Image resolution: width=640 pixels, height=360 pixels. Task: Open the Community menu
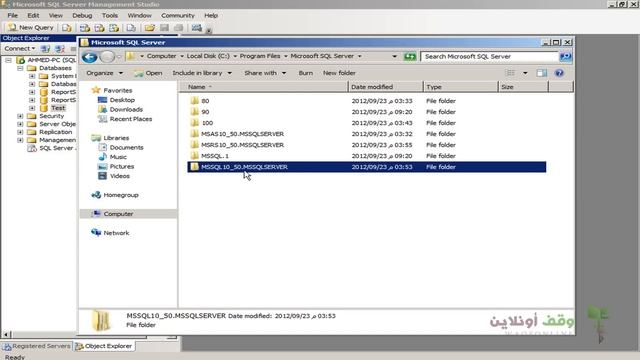pos(178,16)
